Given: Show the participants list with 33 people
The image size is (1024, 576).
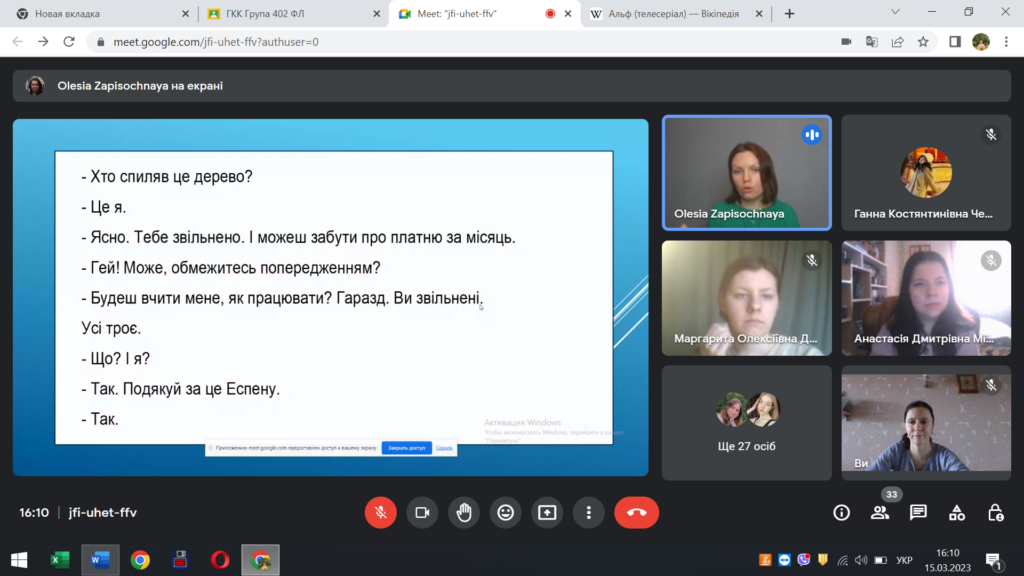Looking at the screenshot, I should (x=880, y=512).
